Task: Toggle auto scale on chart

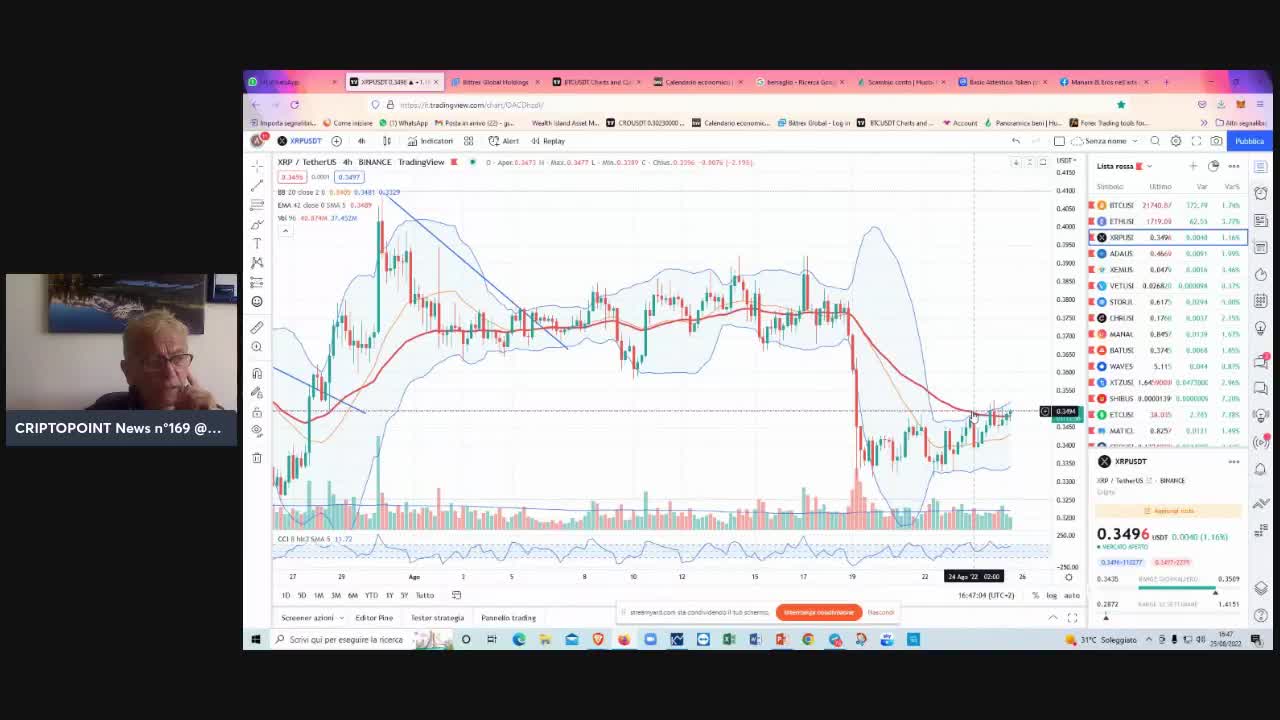Action: click(x=1071, y=595)
